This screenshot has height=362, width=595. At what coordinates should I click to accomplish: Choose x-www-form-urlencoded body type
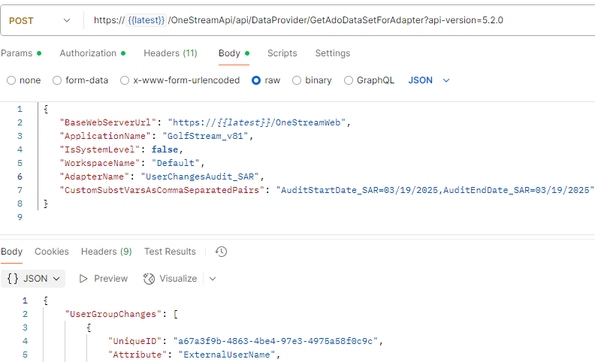point(124,80)
